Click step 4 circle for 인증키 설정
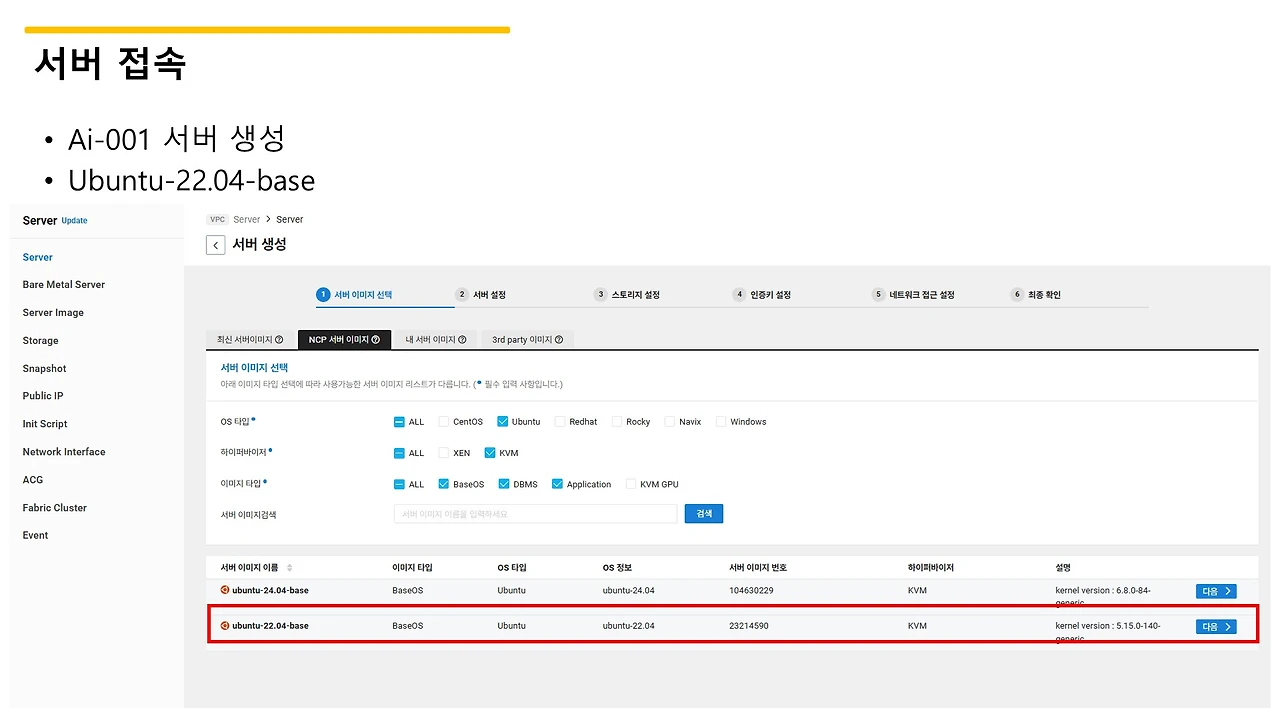 tap(740, 295)
